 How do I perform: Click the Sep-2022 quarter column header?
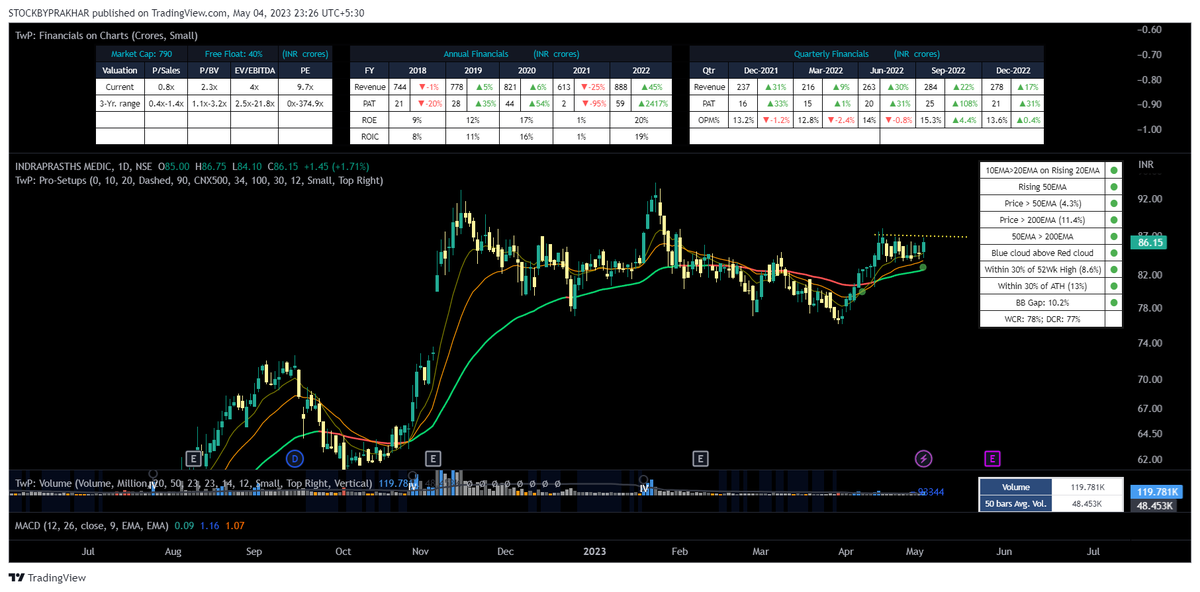click(x=948, y=70)
